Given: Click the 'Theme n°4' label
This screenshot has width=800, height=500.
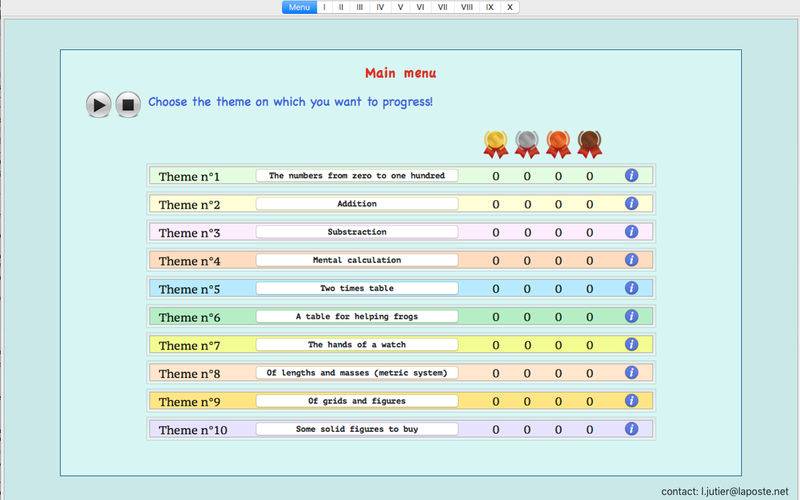Looking at the screenshot, I should 189,261.
